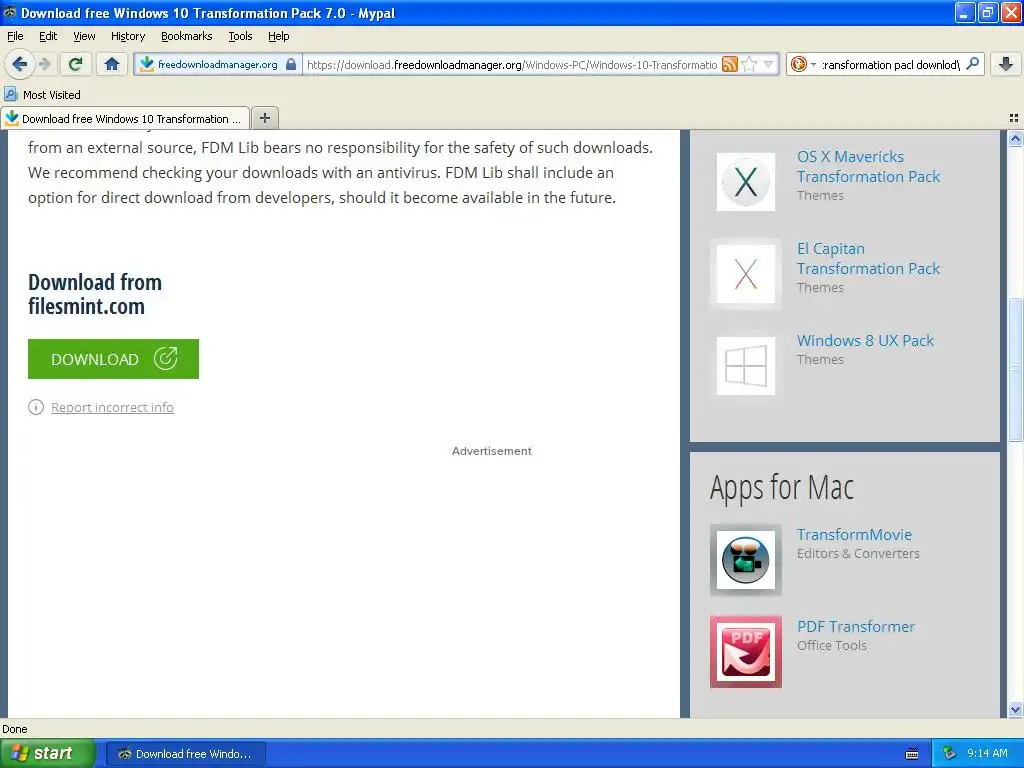Reload the page with the refresh icon

tap(76, 64)
